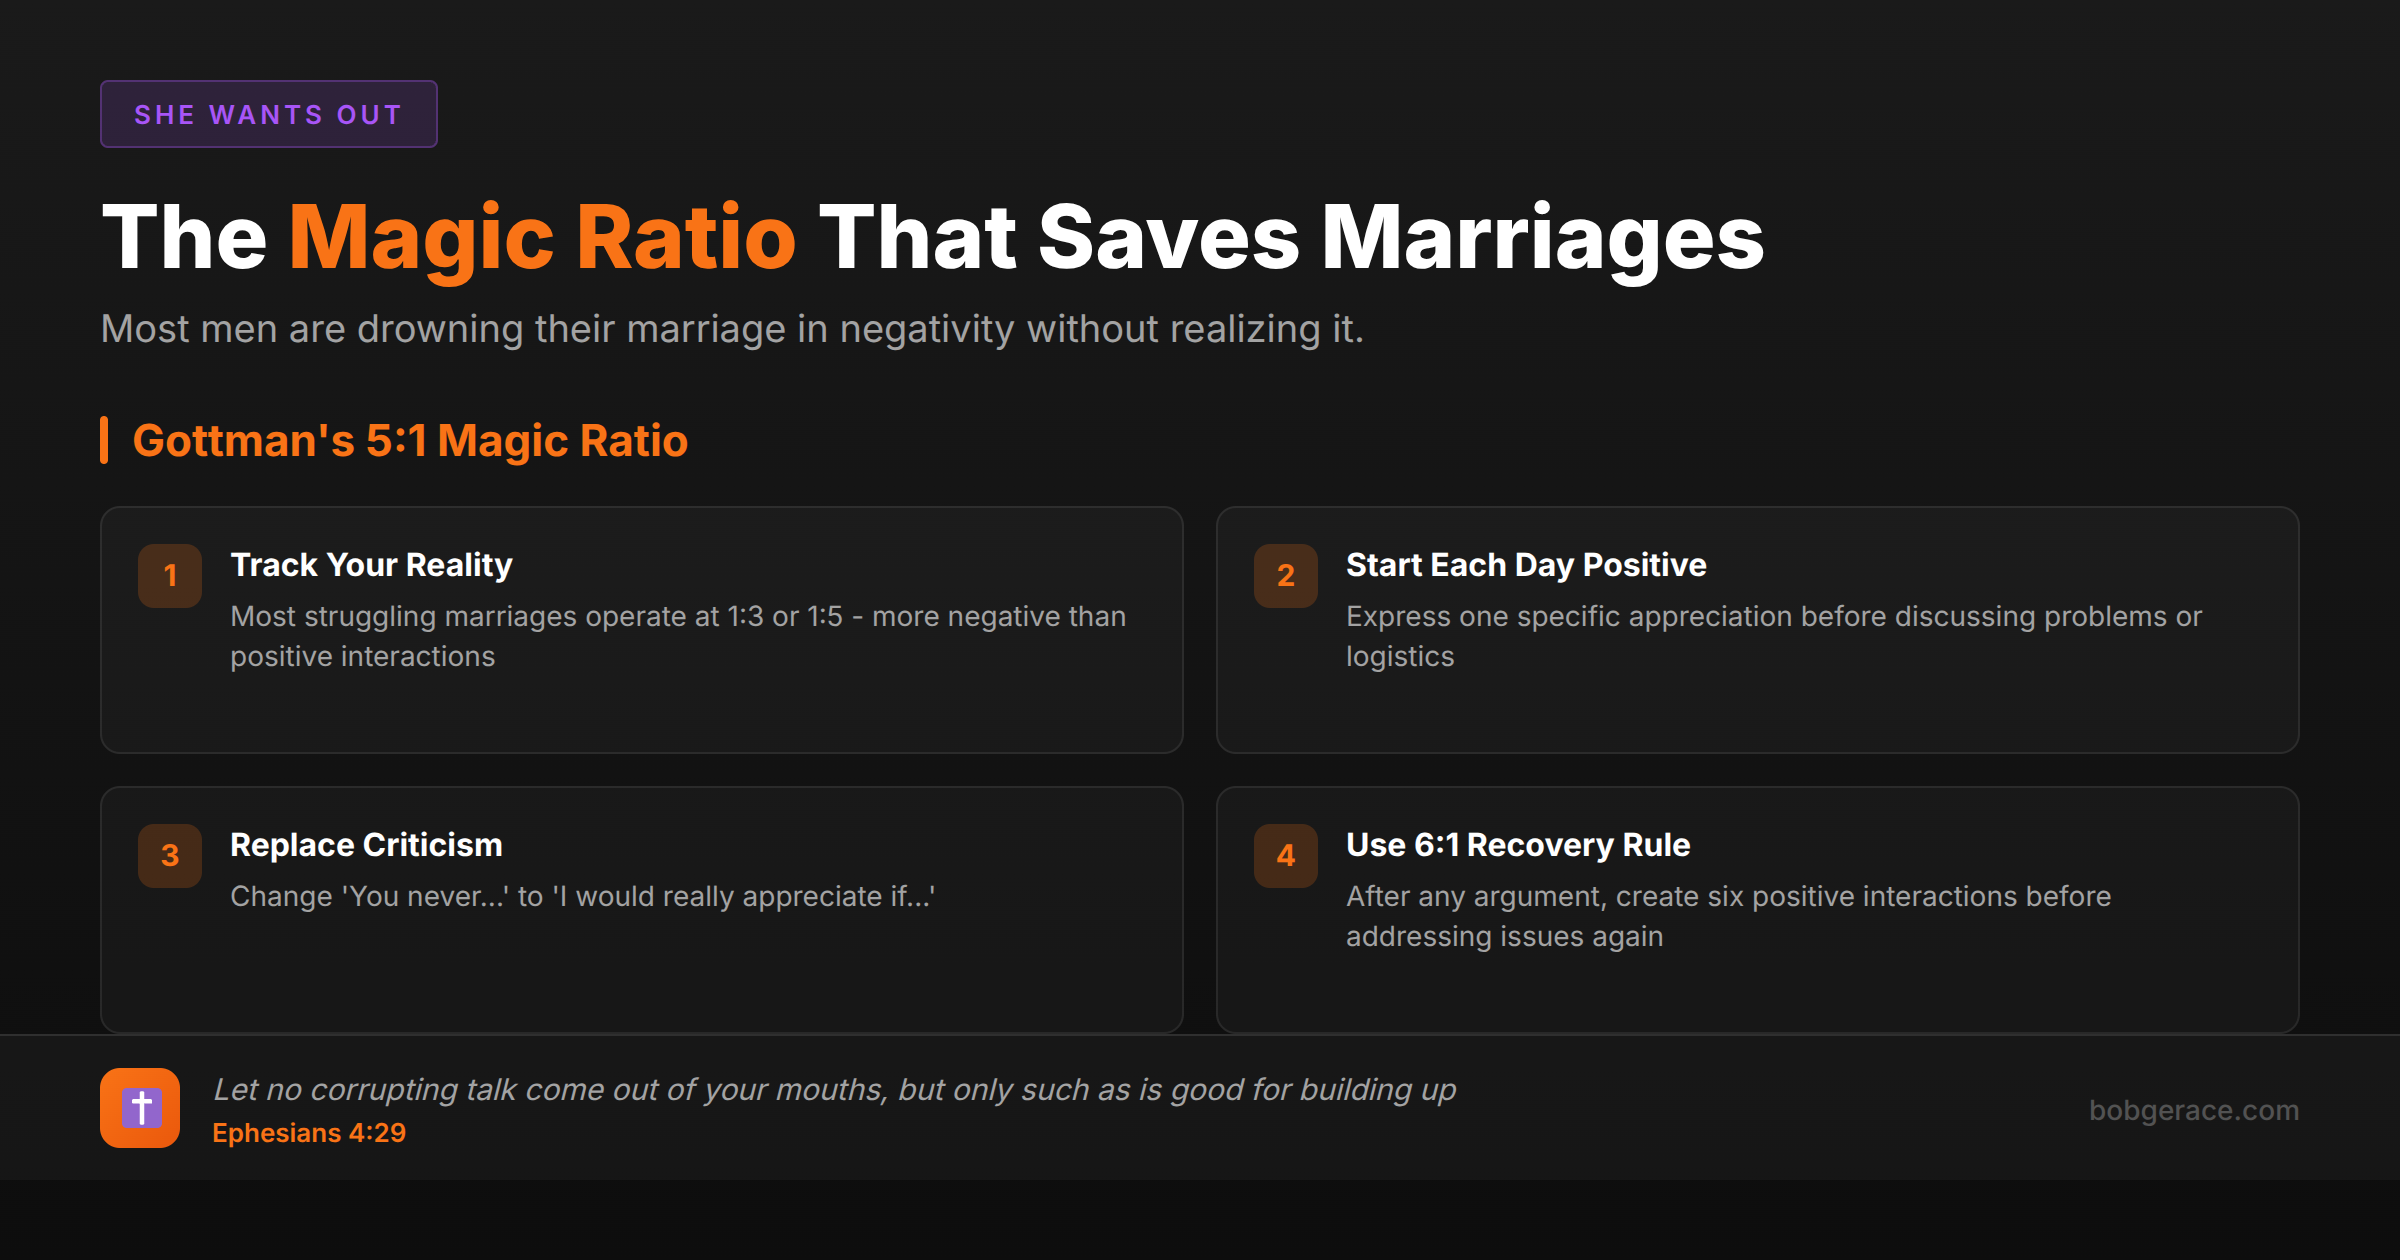The height and width of the screenshot is (1260, 2400).
Task: Click the orange accent bar beside the section heading
Action: coord(105,439)
